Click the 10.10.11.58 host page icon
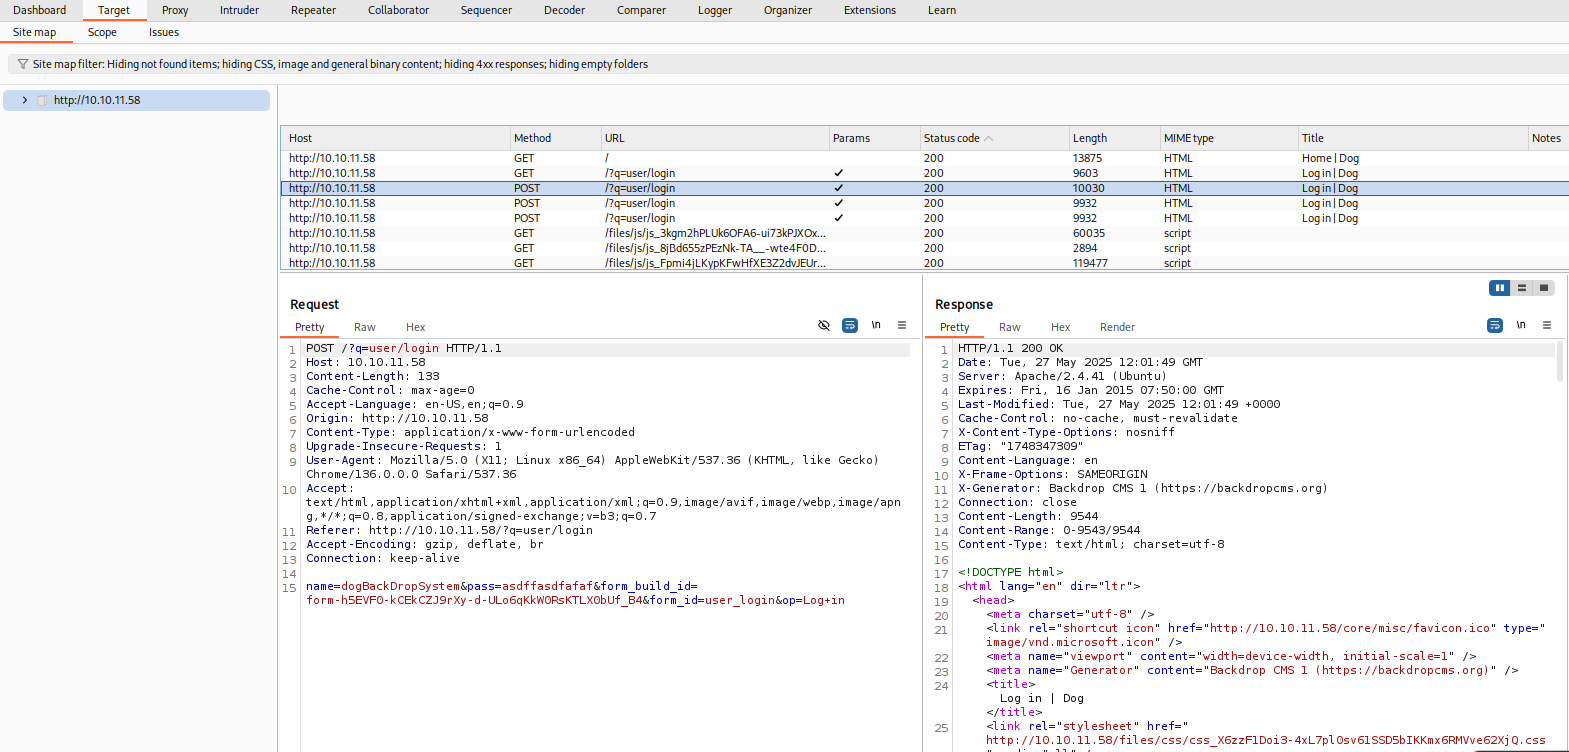Screen dimensions: 1569x752 pyautogui.click(x=42, y=101)
